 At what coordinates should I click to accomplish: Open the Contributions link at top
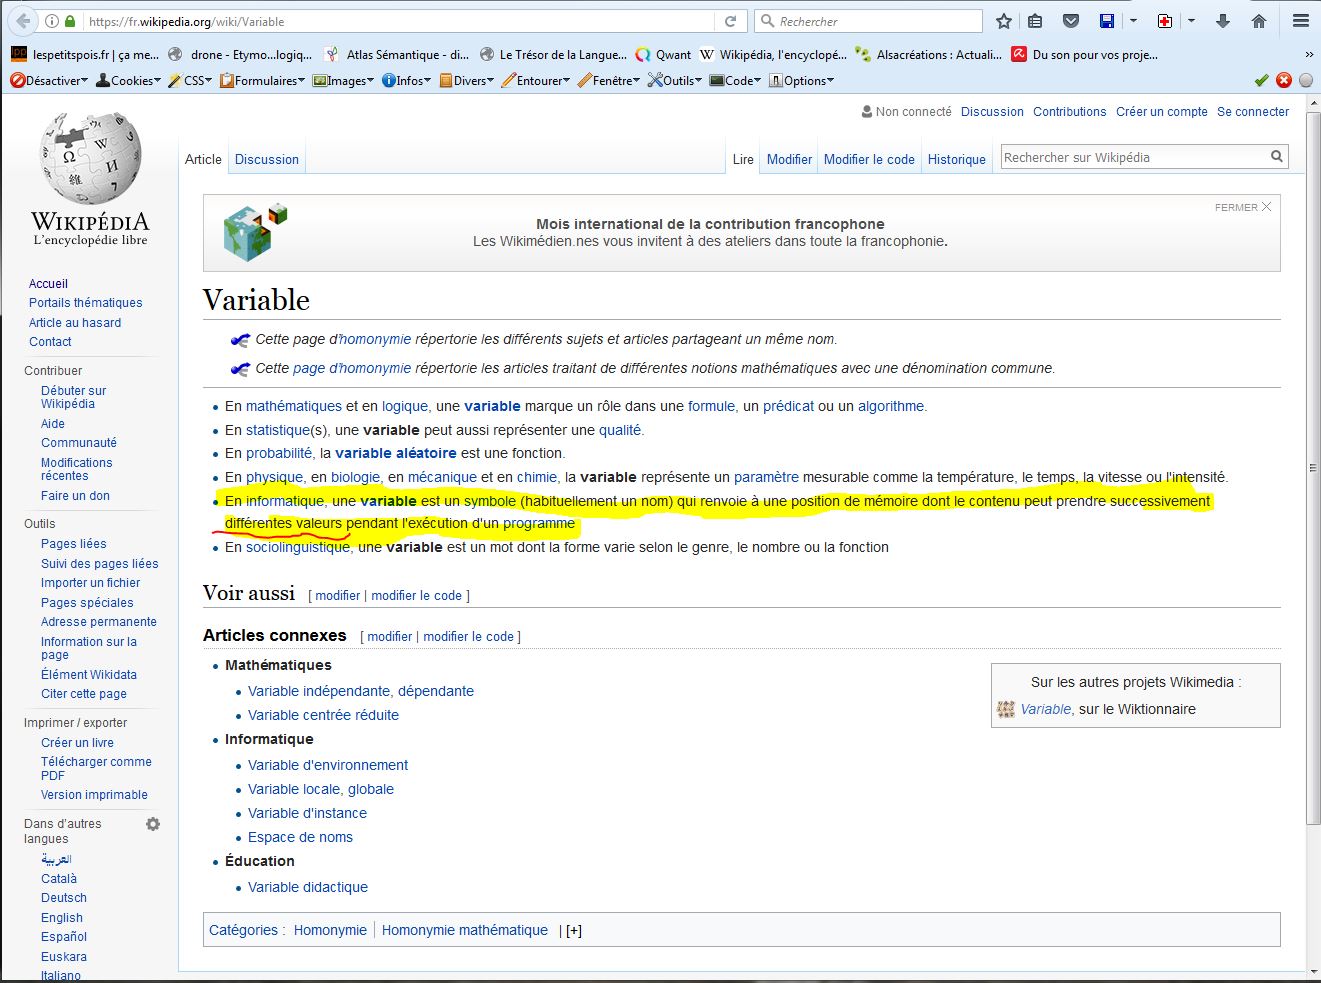click(1070, 112)
